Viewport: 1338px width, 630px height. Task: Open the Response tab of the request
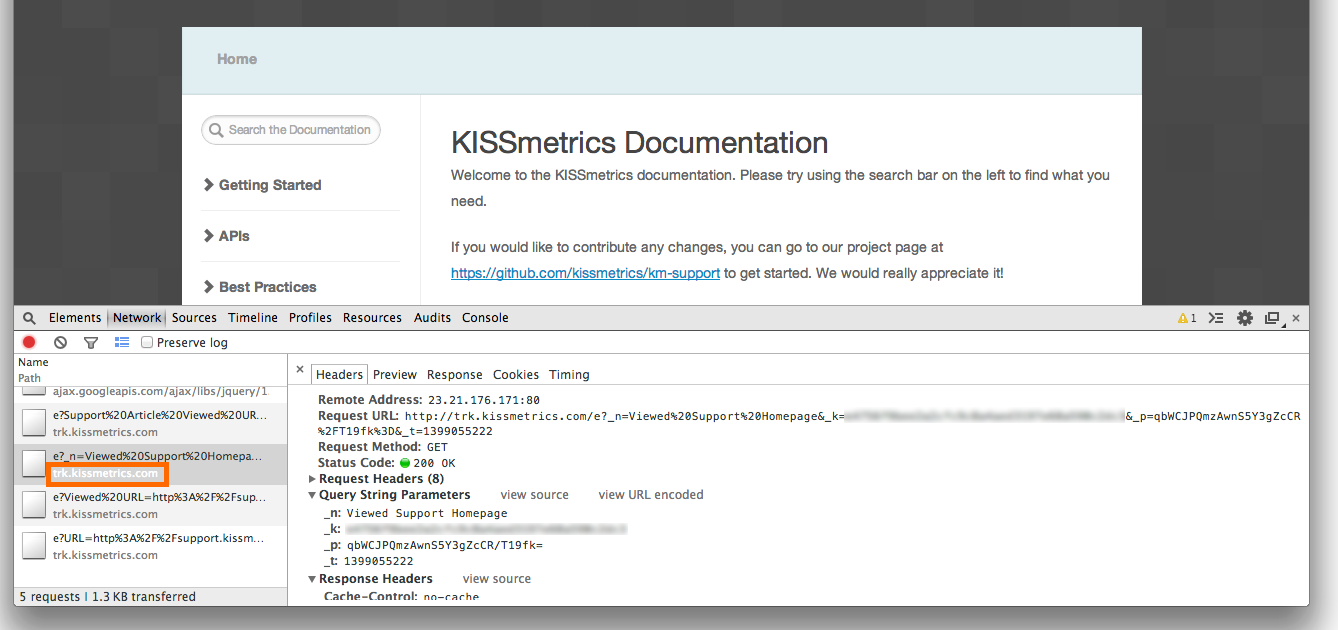tap(455, 374)
